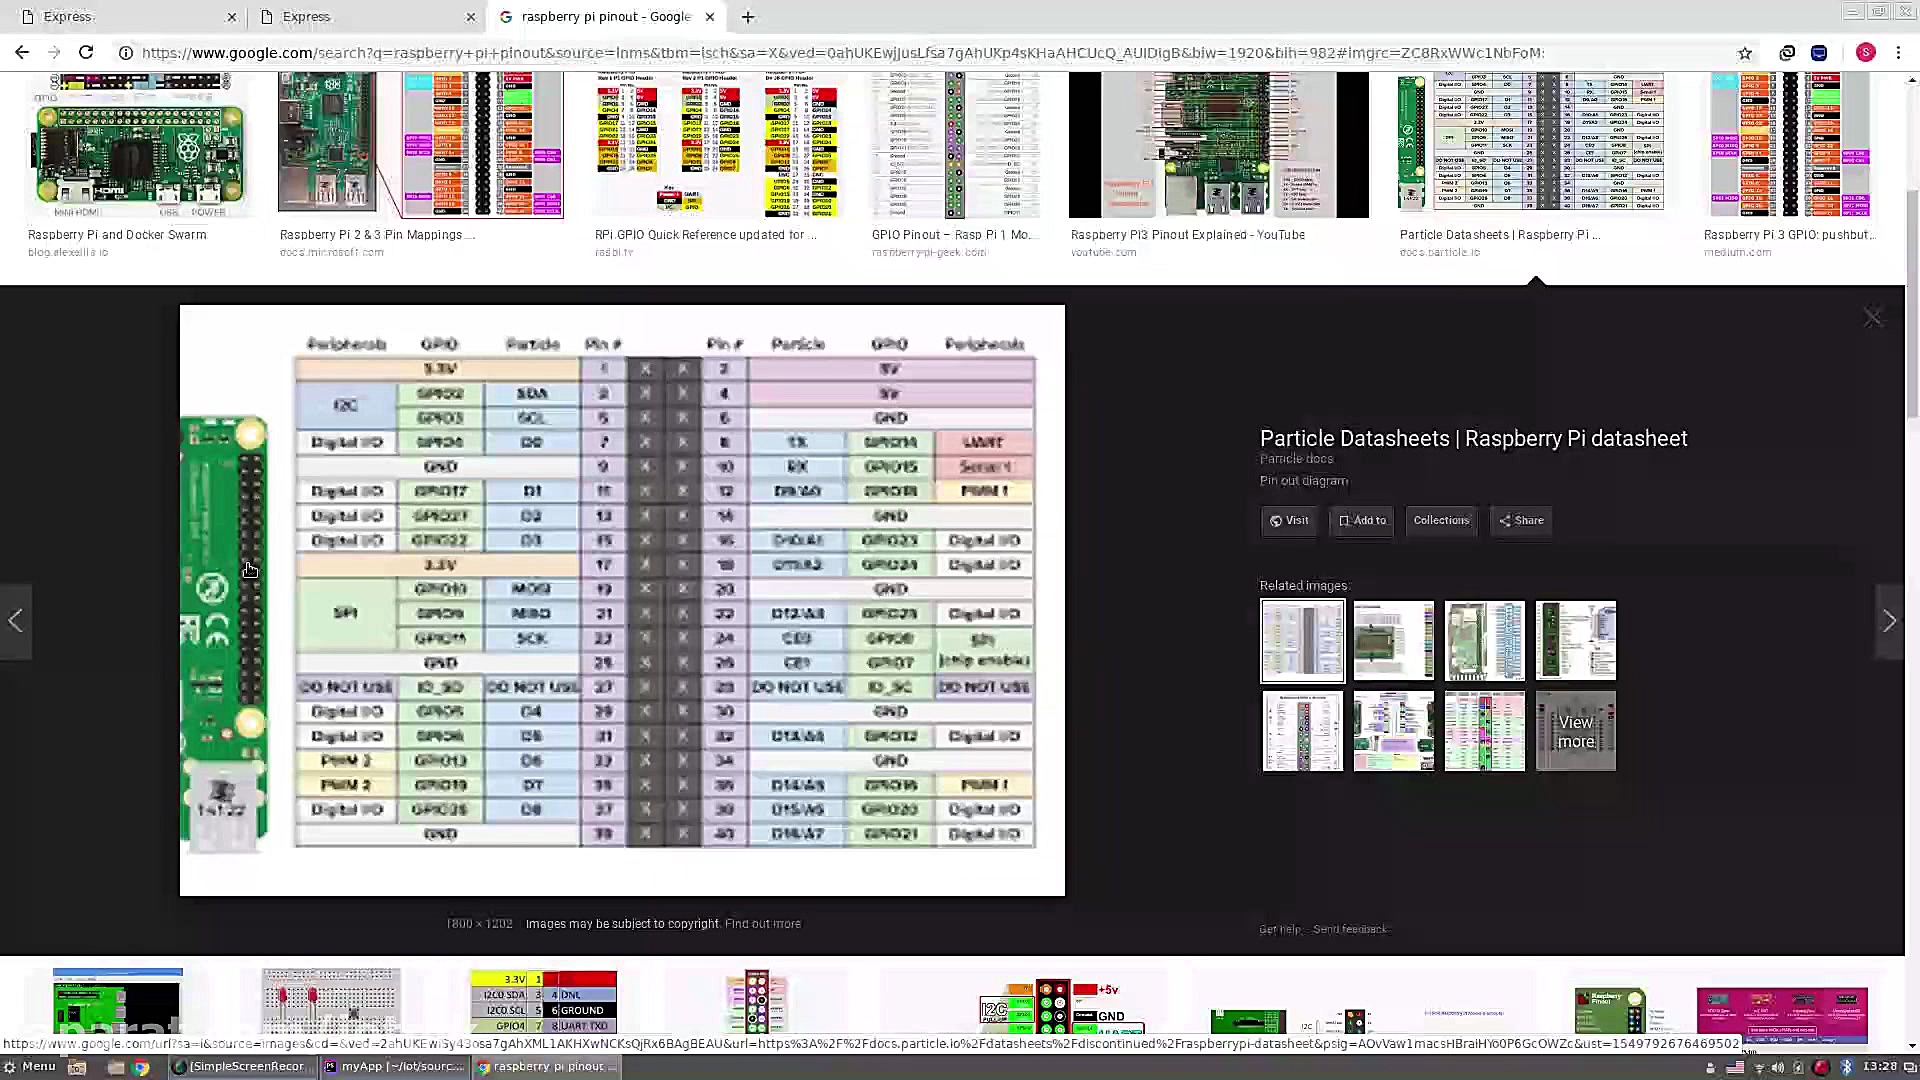
Task: Bookmark this page with star icon
Action: click(x=1745, y=53)
